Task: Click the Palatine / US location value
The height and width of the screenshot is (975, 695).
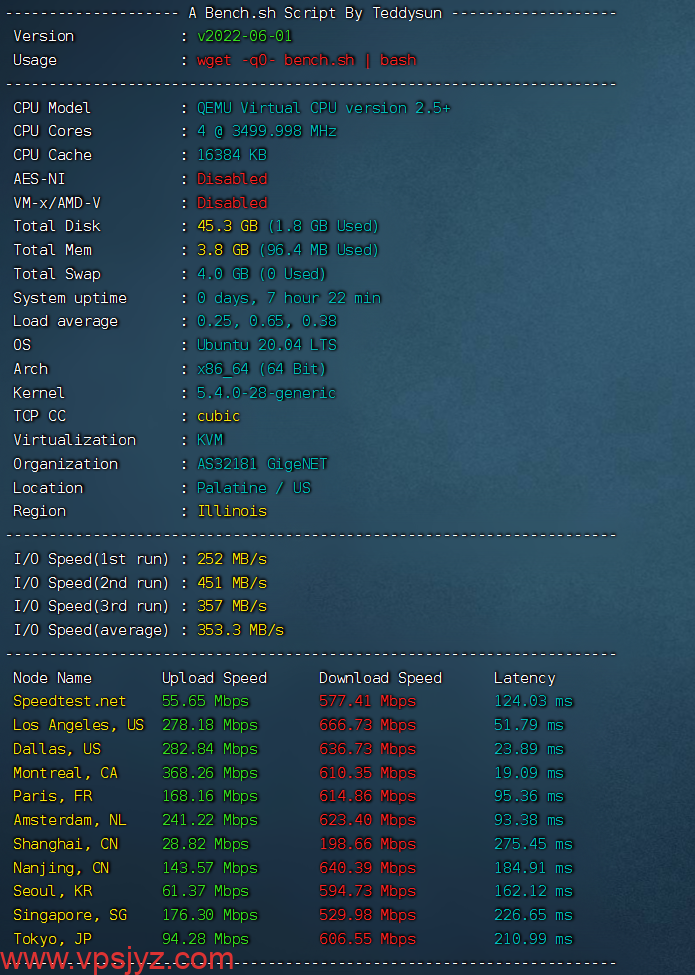Action: [254, 488]
